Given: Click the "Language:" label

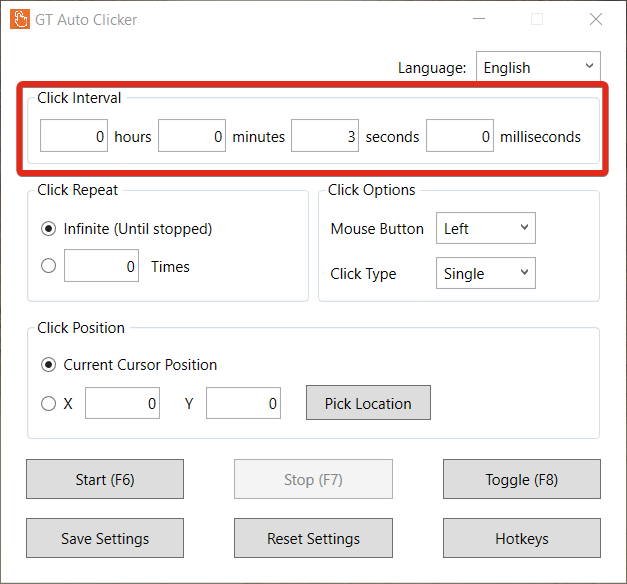Looking at the screenshot, I should (432, 68).
